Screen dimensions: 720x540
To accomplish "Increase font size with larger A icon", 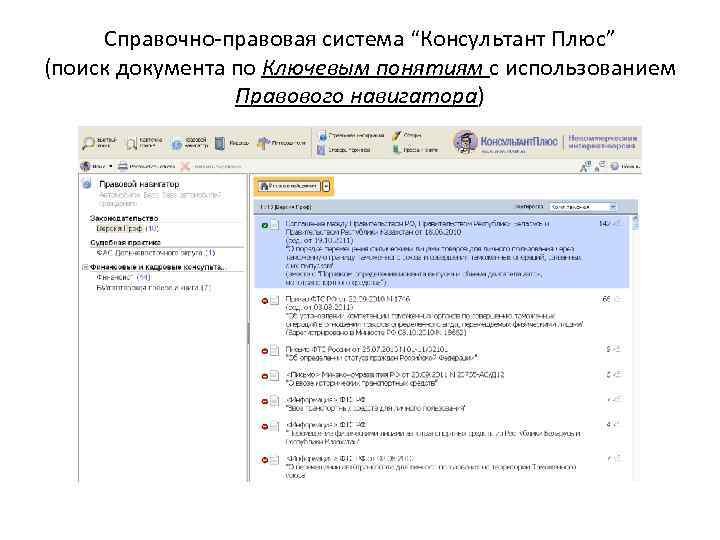I will (585, 167).
